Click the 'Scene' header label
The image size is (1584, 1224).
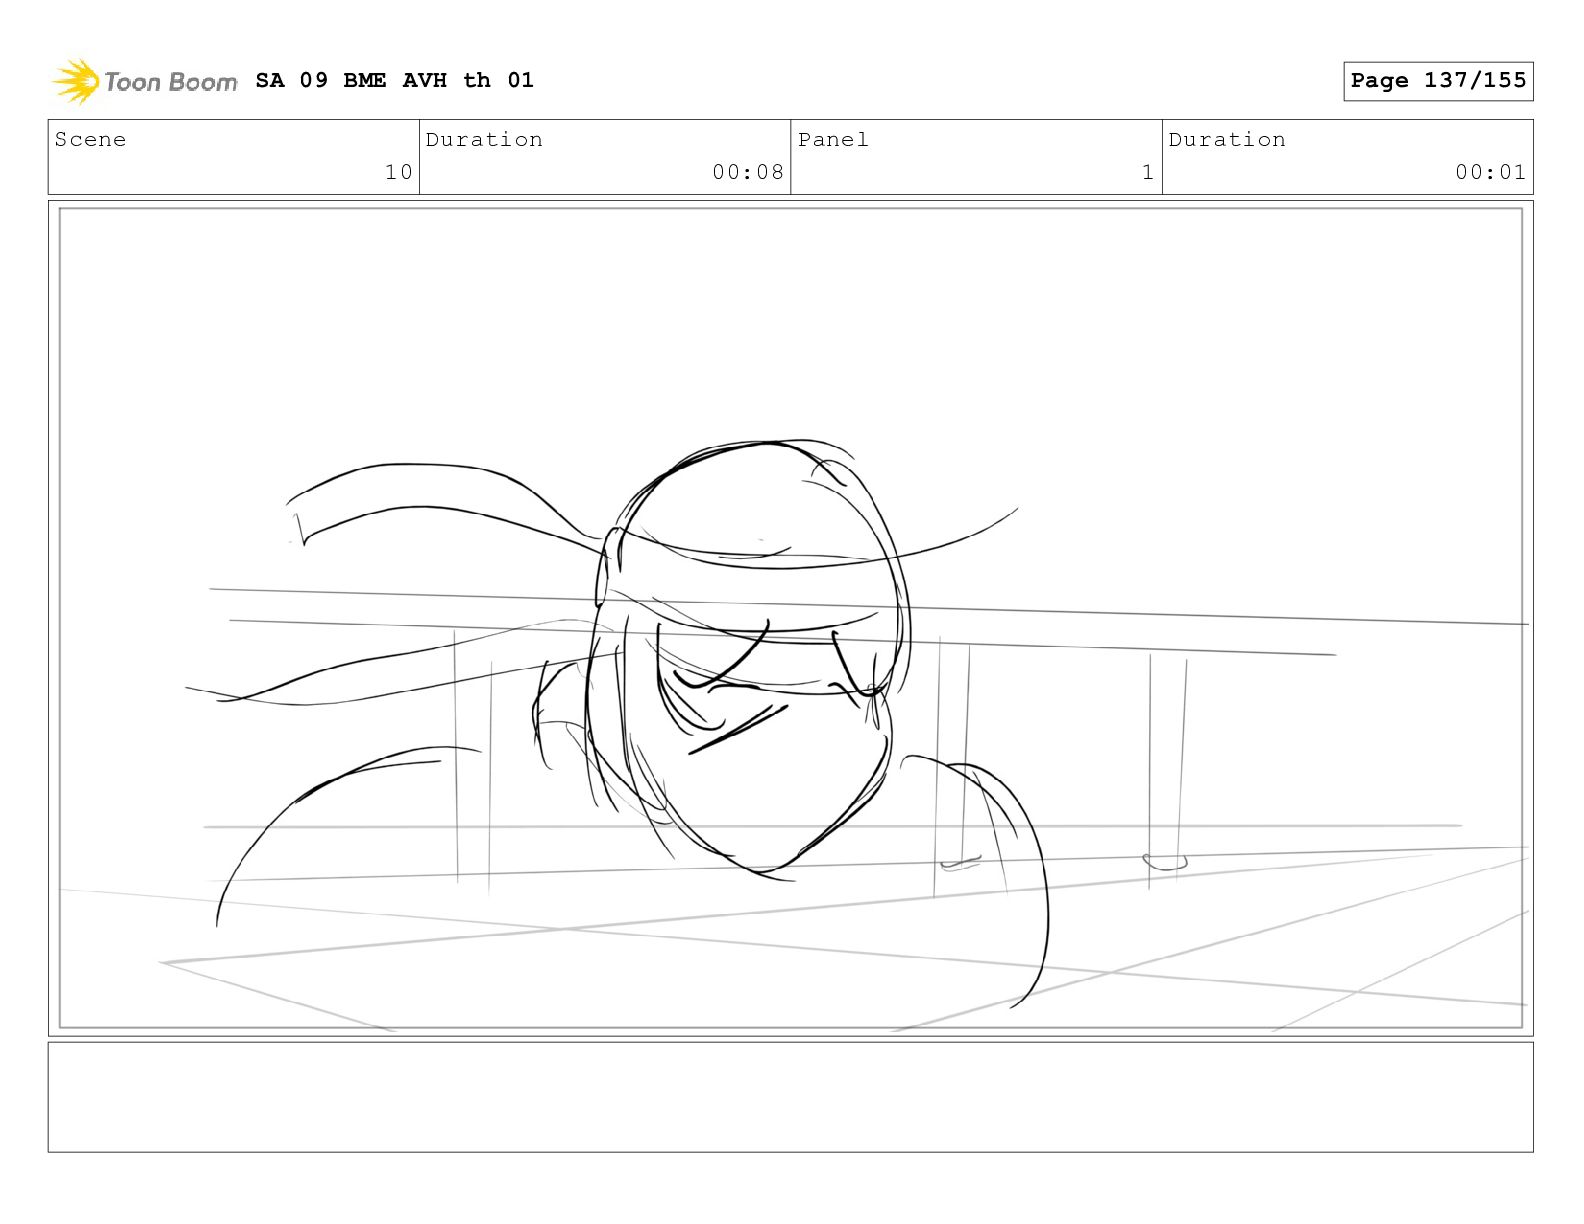[91, 139]
